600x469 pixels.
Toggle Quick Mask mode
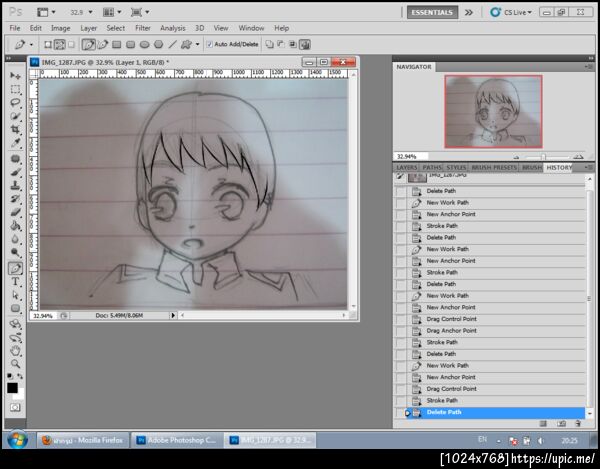[15, 407]
